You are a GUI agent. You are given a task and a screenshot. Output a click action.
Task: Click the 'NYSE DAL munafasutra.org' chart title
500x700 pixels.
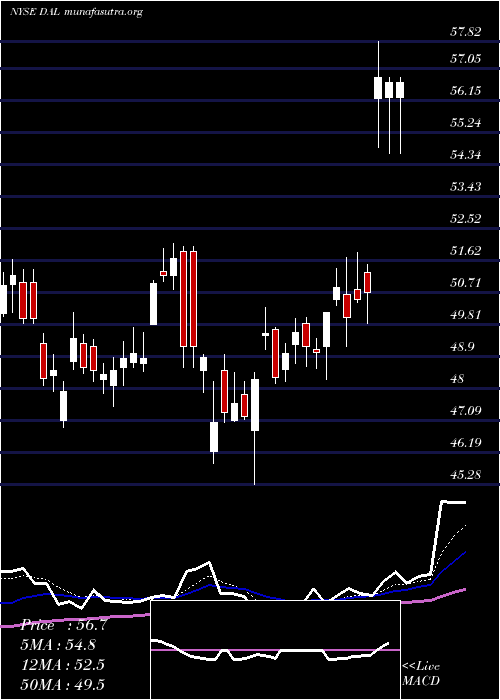pos(76,12)
